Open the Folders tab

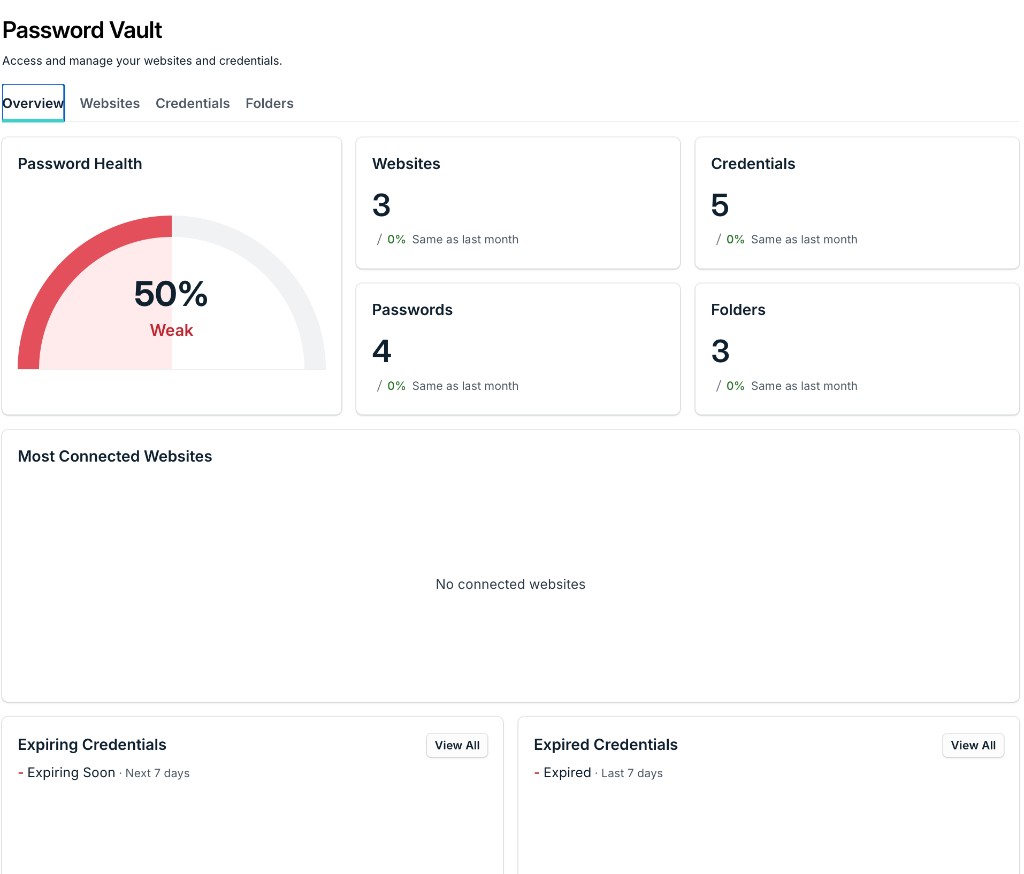(x=269, y=103)
